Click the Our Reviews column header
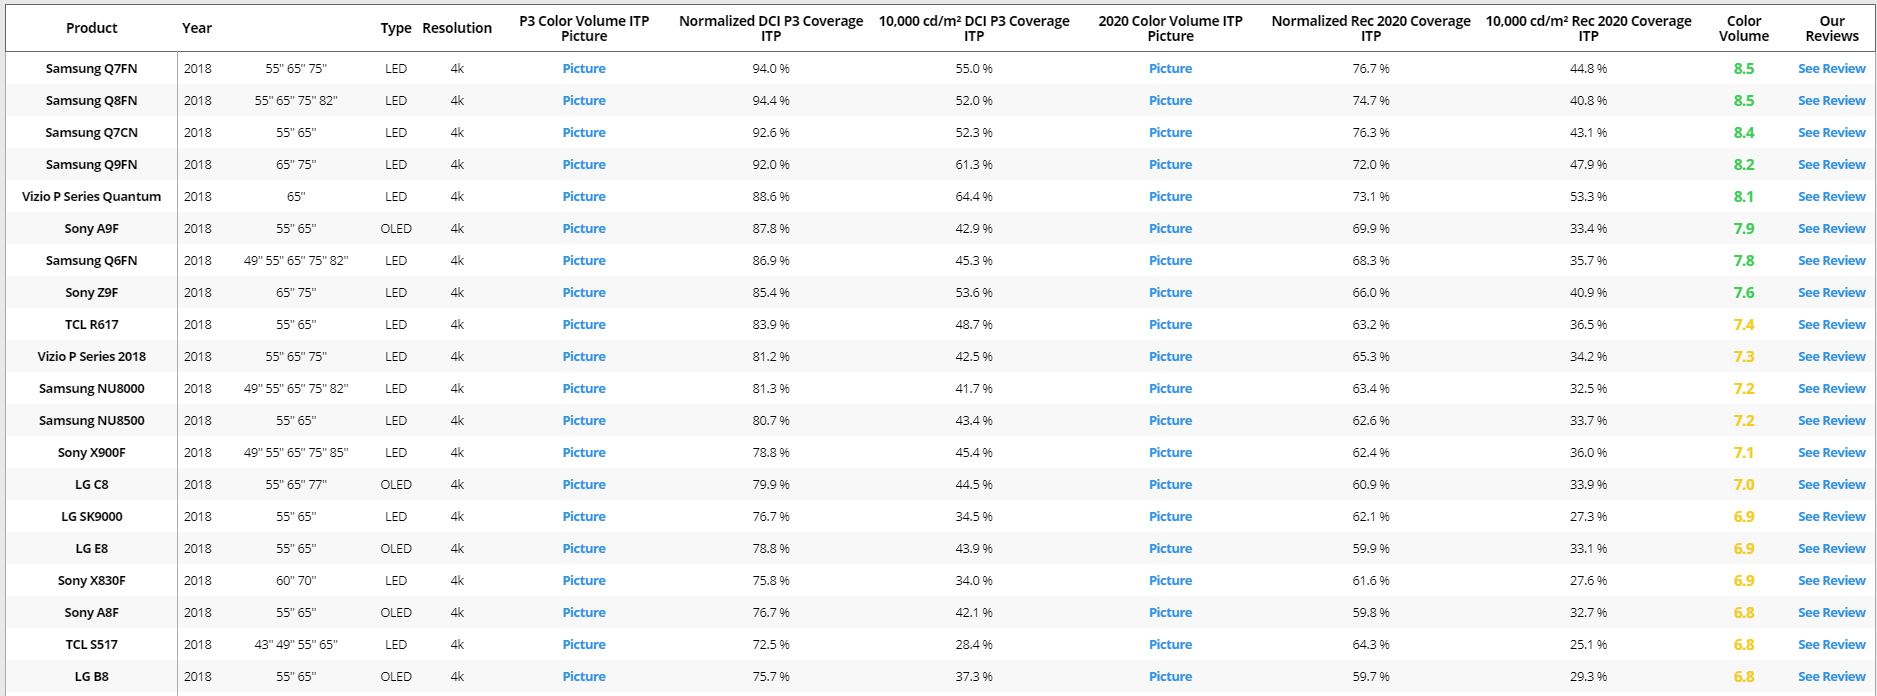 click(x=1831, y=28)
